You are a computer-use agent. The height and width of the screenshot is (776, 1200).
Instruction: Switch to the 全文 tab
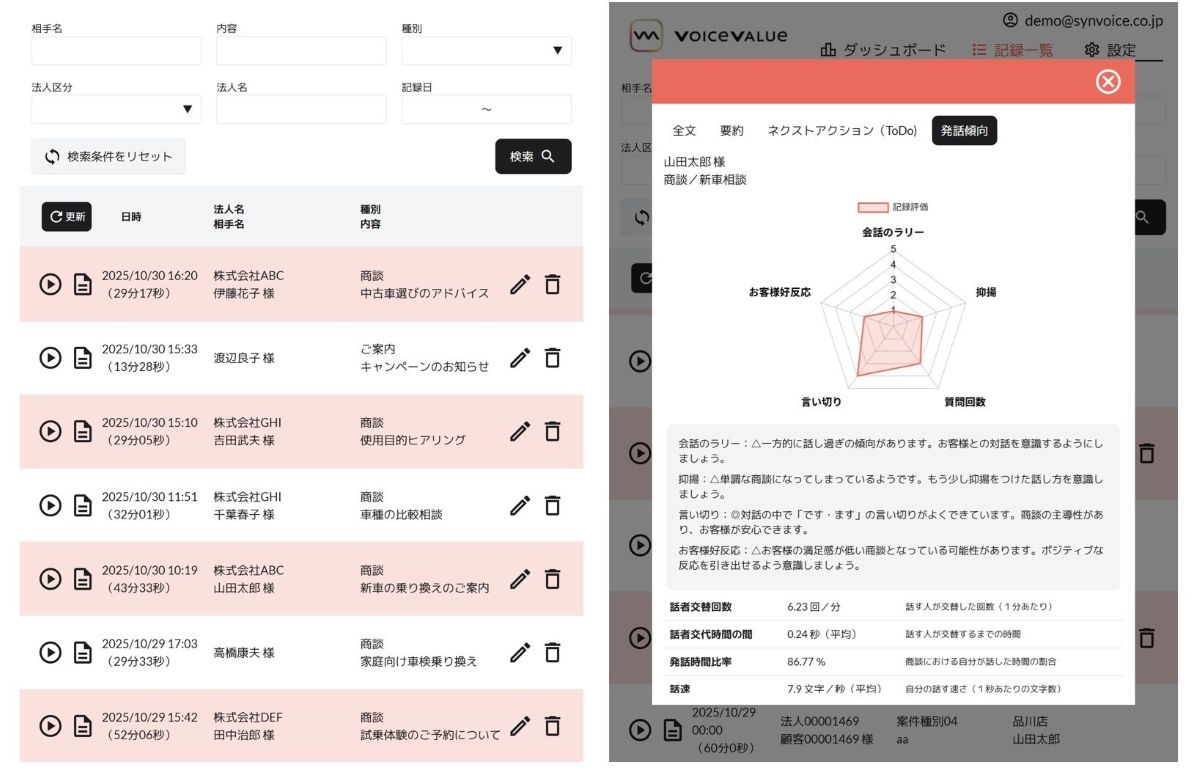(x=684, y=131)
